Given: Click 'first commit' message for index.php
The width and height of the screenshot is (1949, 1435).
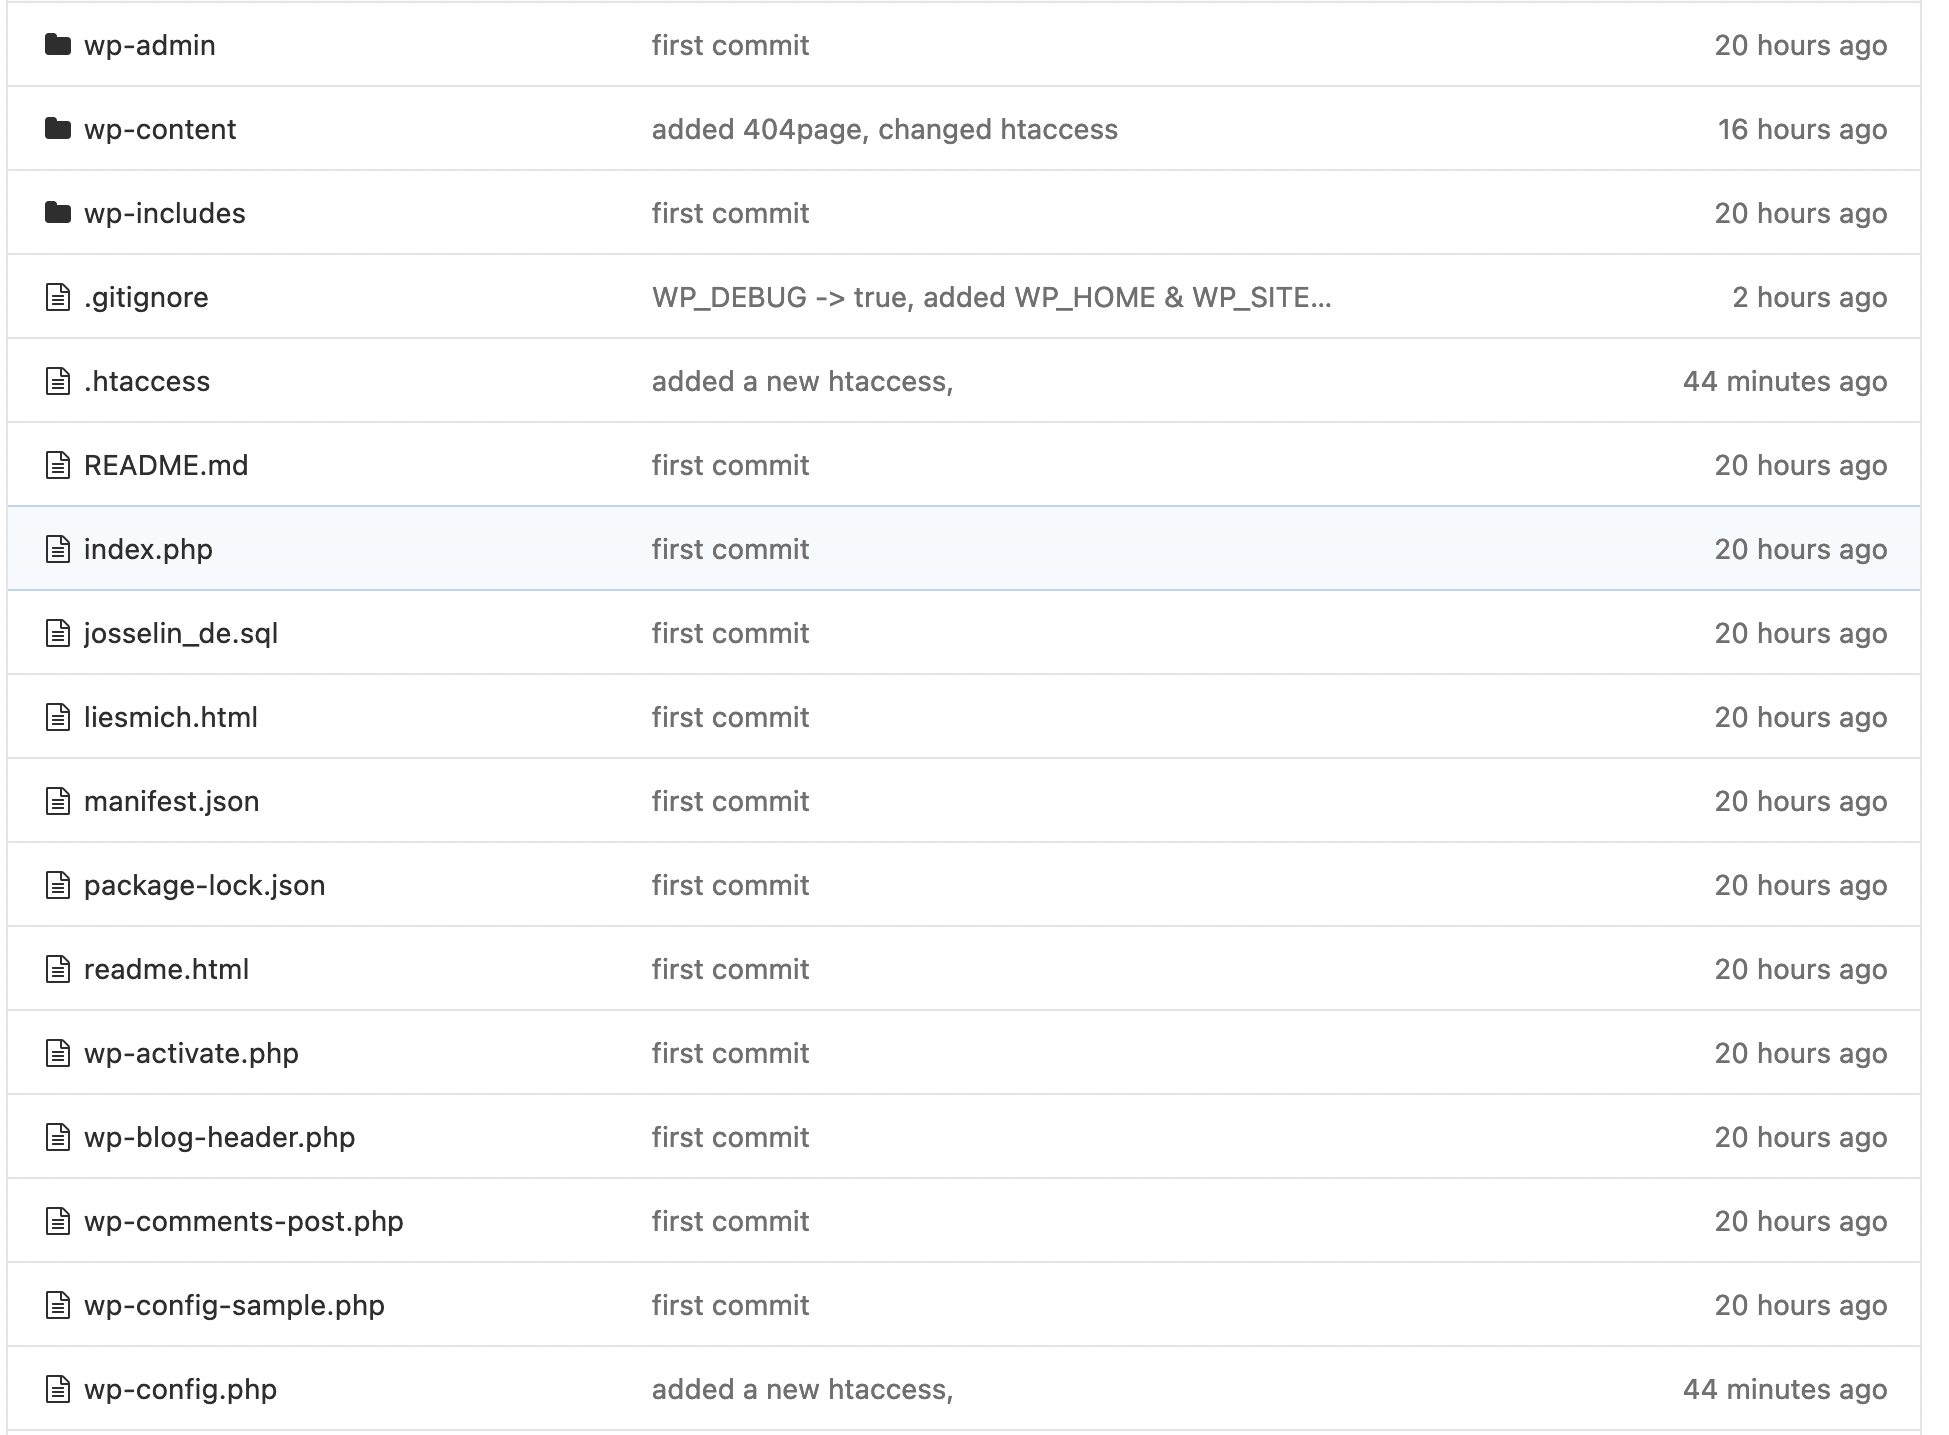Looking at the screenshot, I should 731,550.
